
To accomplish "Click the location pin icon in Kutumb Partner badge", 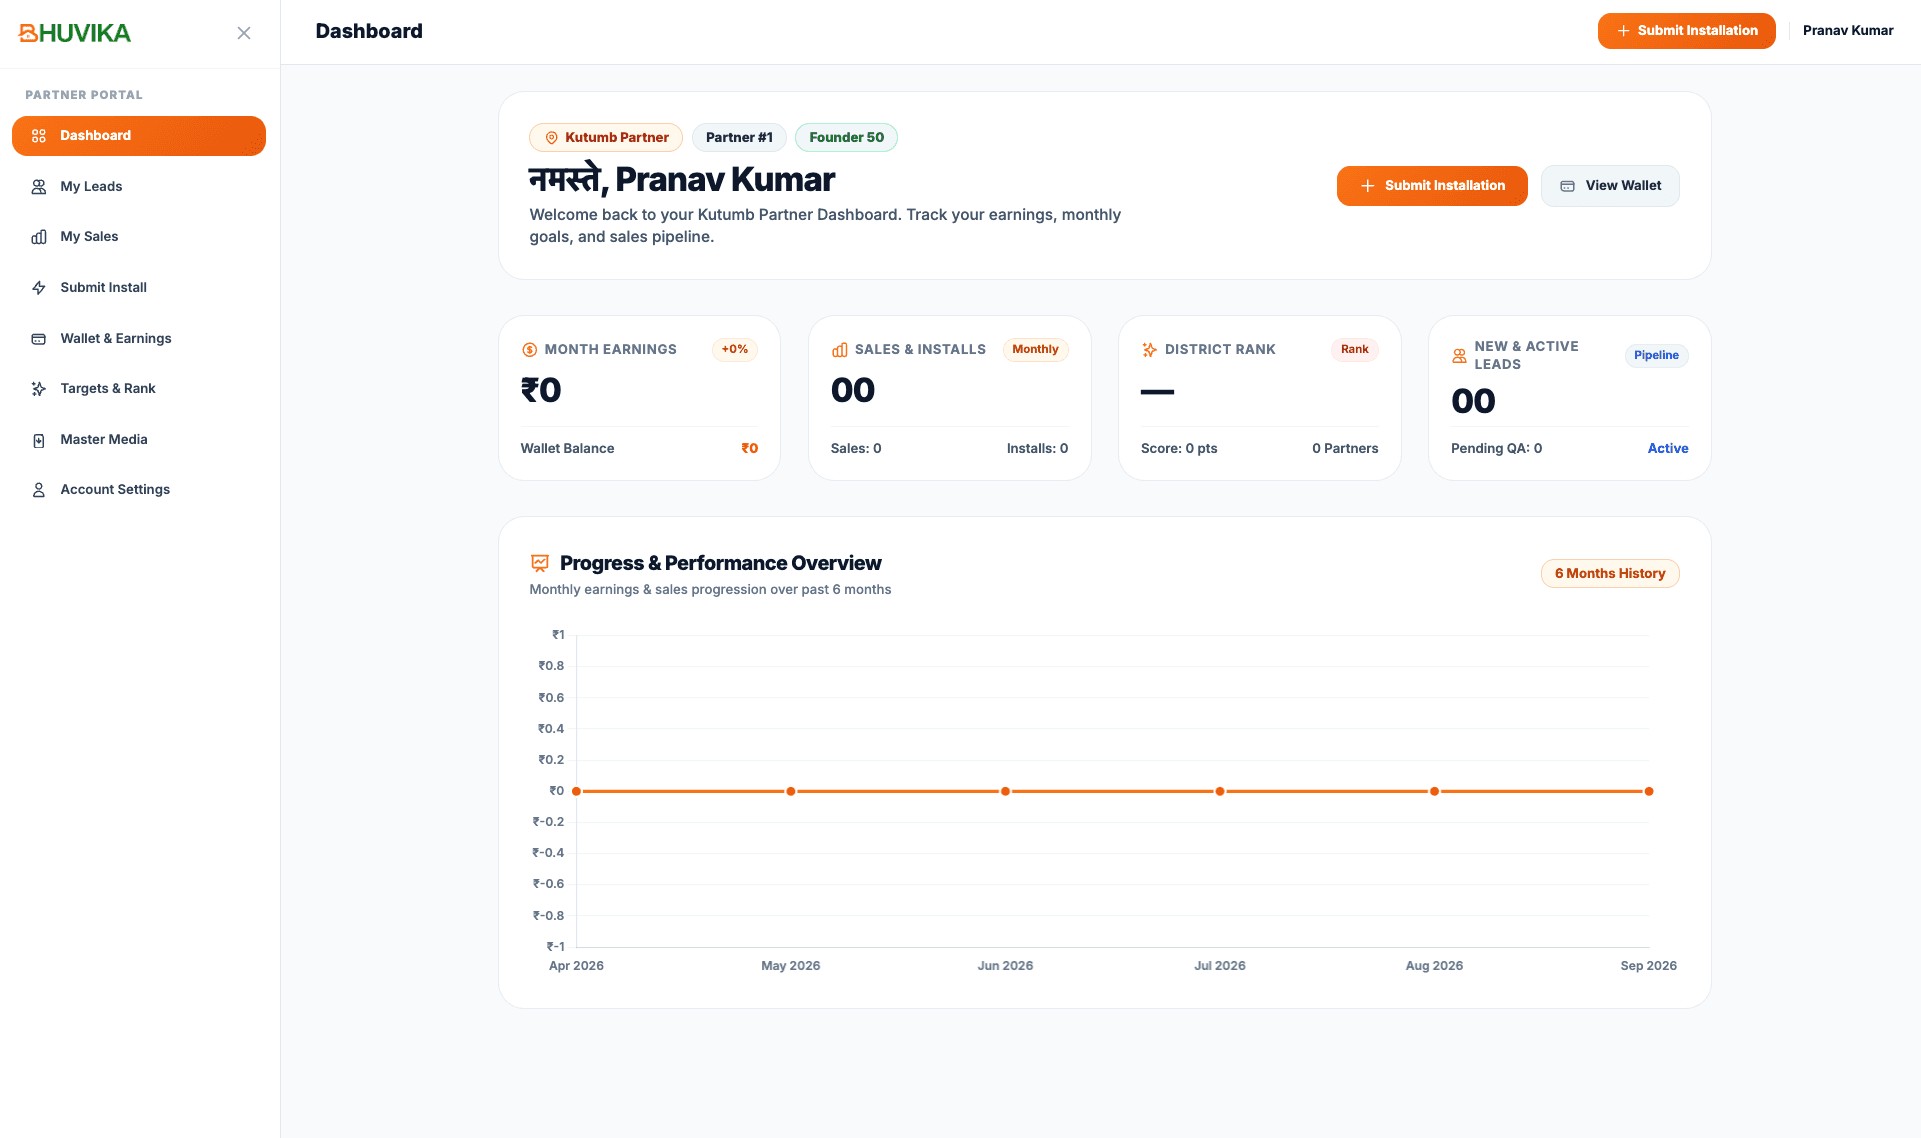I will click(551, 138).
